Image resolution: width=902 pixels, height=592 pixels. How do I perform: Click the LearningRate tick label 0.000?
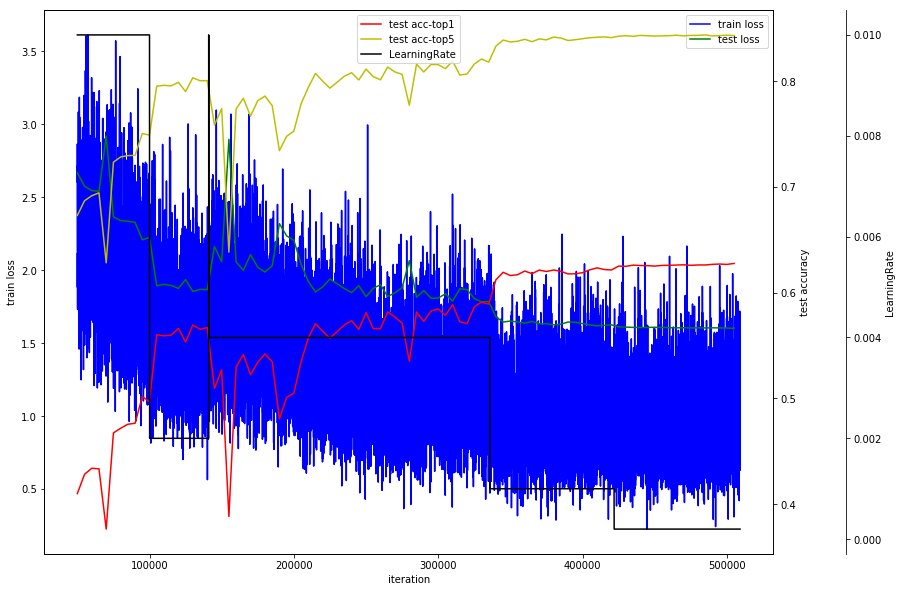pos(867,540)
